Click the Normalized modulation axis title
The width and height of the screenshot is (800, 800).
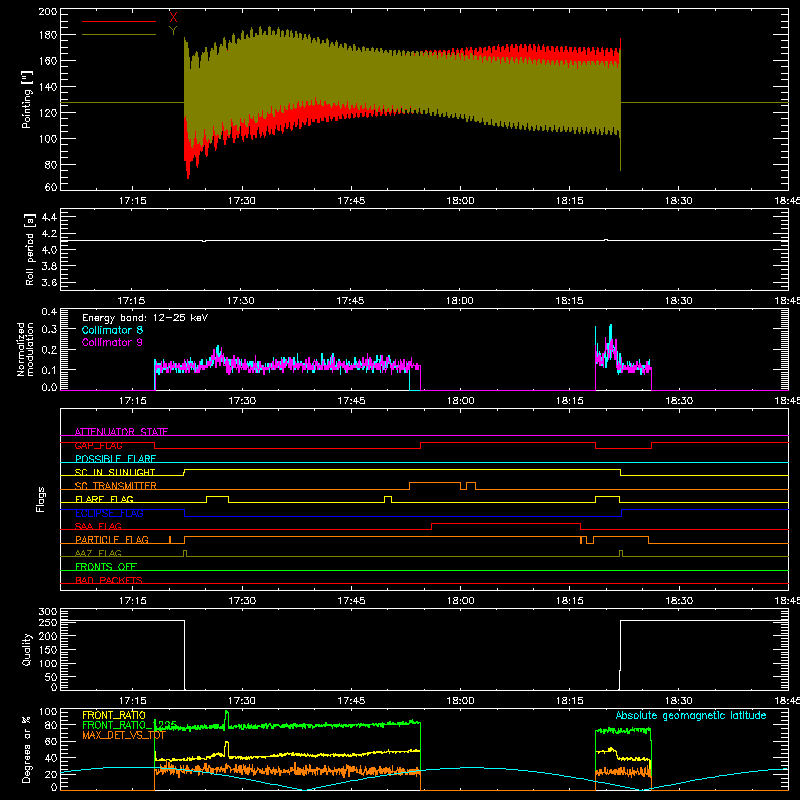click(25, 349)
